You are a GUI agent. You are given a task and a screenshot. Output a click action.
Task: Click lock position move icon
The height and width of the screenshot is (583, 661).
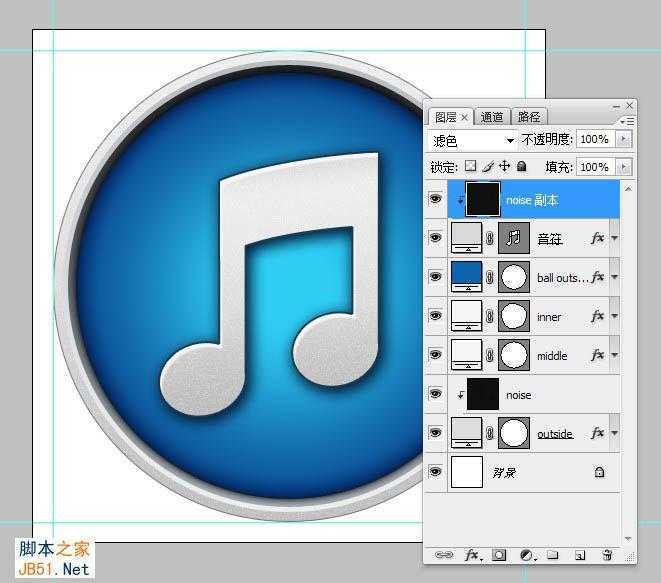pyautogui.click(x=504, y=167)
